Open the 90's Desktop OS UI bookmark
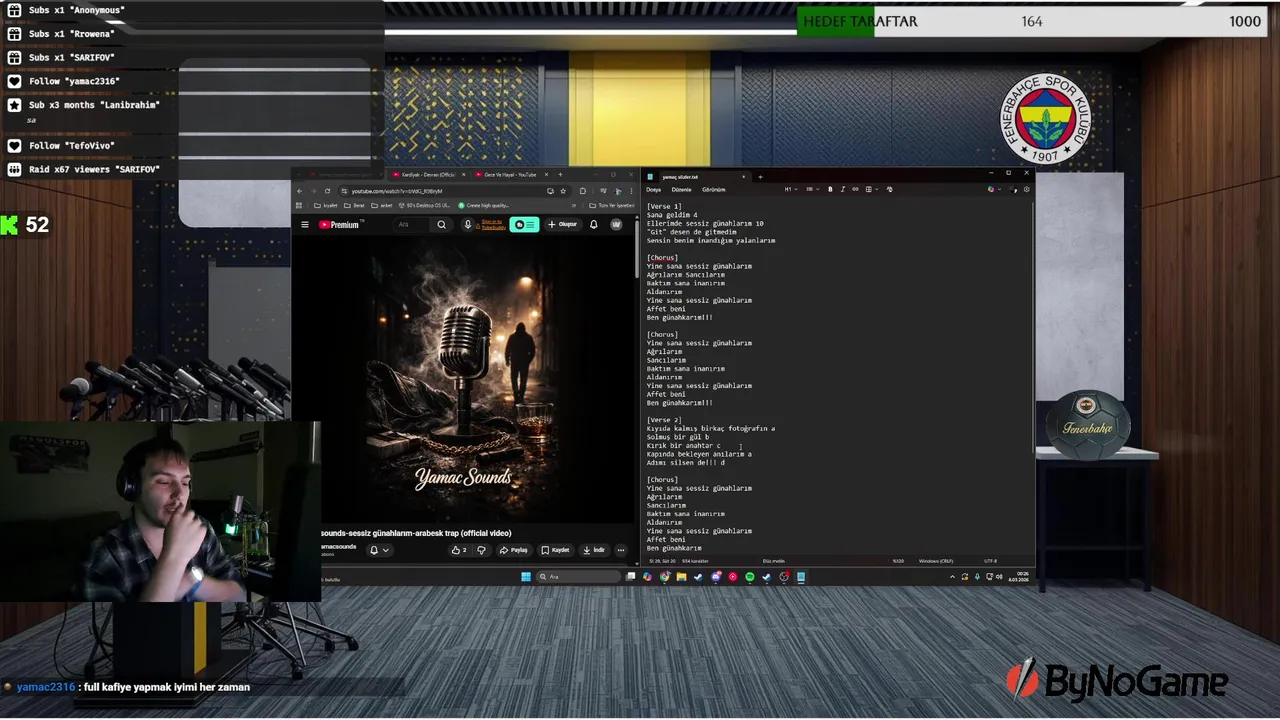The image size is (1280, 720). point(425,205)
